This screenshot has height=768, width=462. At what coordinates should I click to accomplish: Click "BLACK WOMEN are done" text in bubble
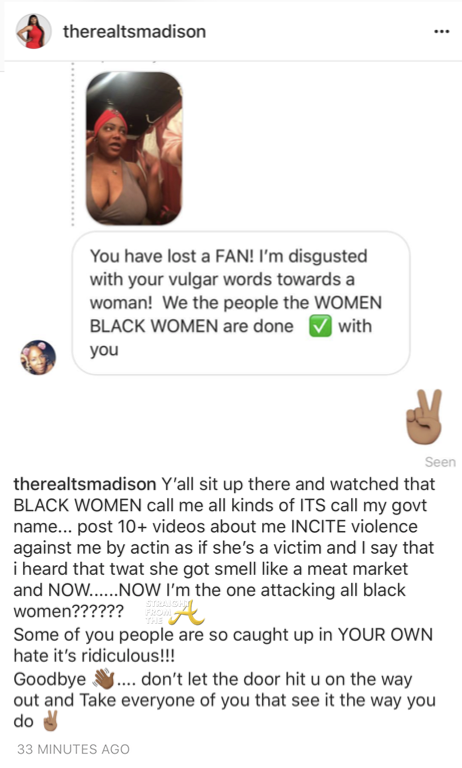tap(192, 326)
